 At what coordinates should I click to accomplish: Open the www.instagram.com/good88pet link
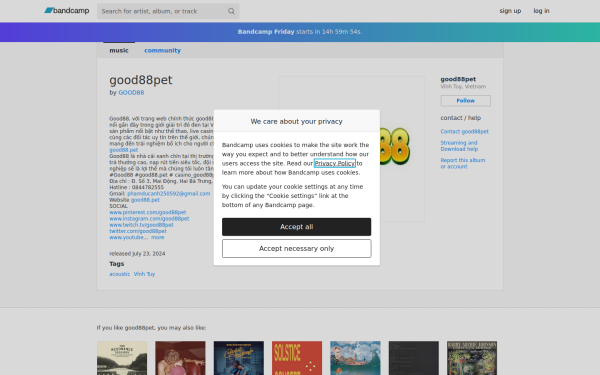[x=149, y=218]
